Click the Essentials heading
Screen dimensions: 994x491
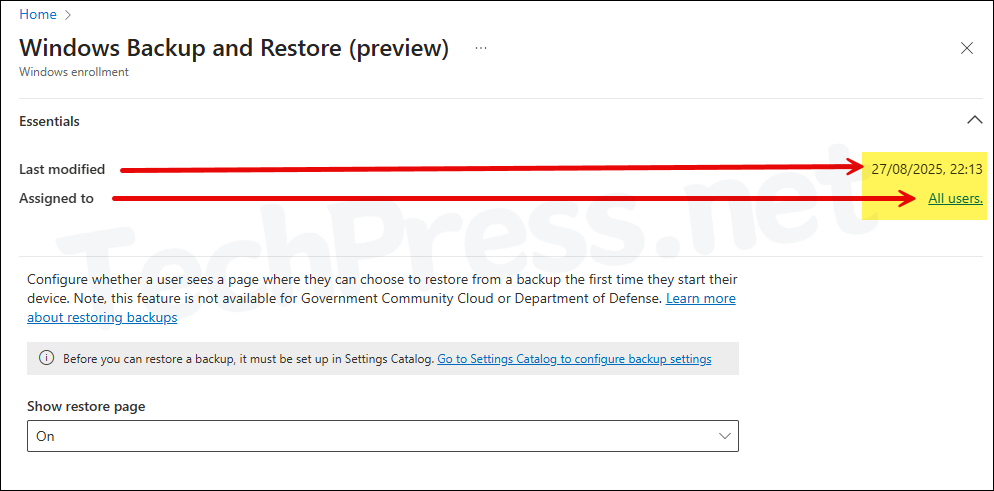[x=49, y=121]
